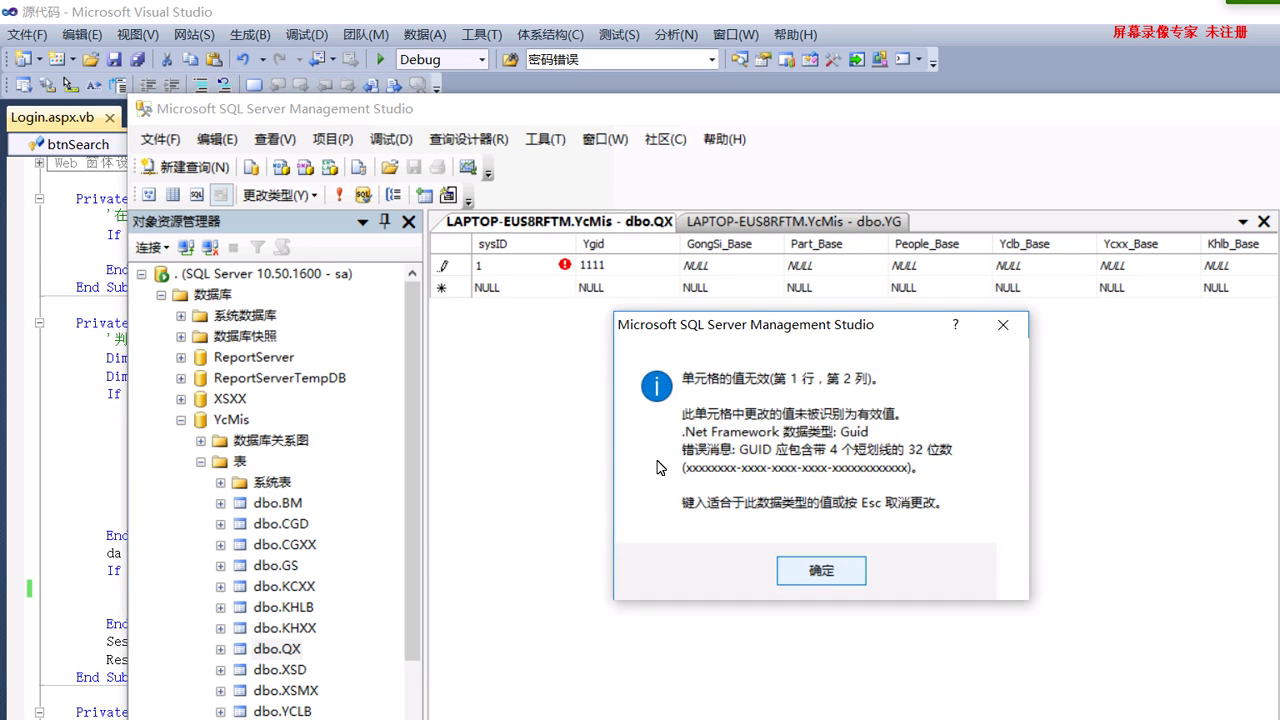
Task: Toggle the Show Results Pane icon
Action: point(221,195)
